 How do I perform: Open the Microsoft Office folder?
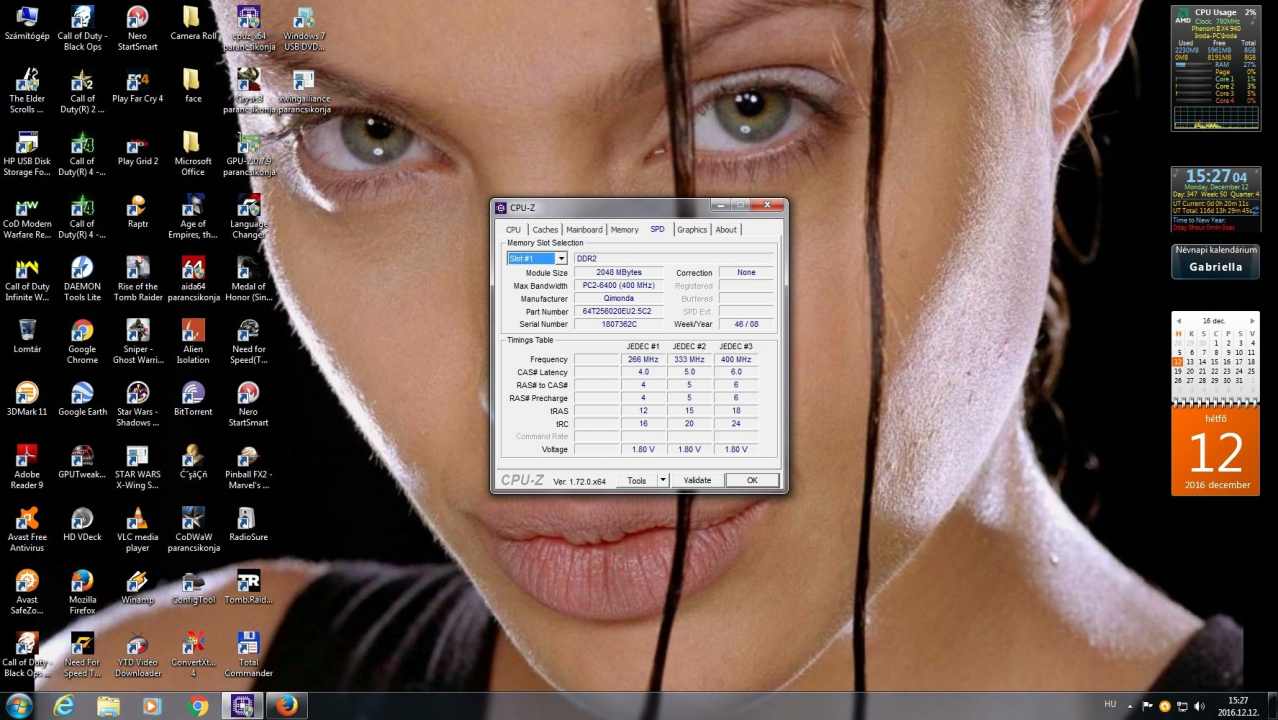point(193,154)
